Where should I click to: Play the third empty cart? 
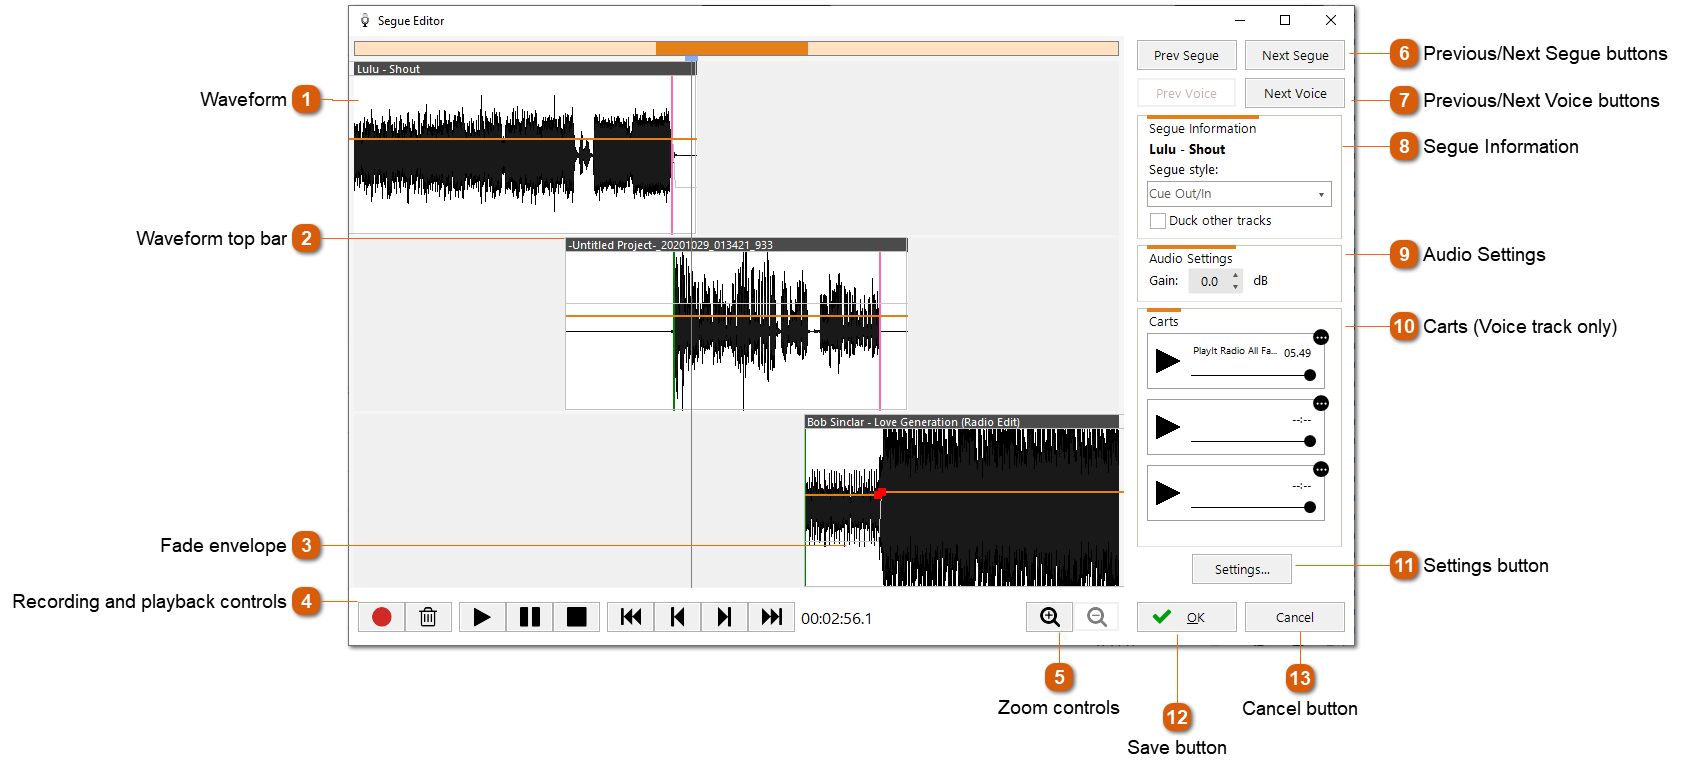point(1167,493)
